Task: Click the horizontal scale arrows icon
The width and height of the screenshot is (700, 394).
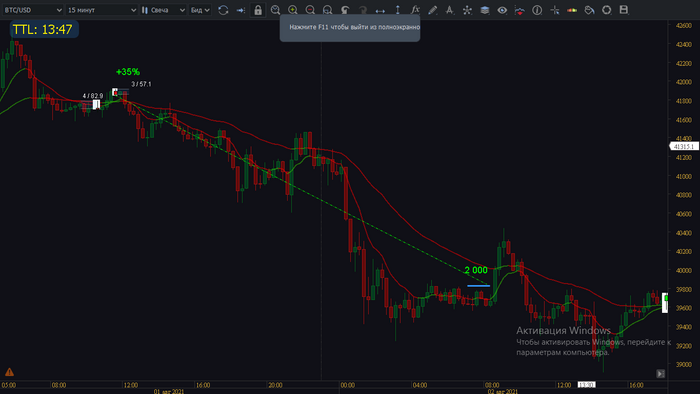Action: click(x=380, y=10)
